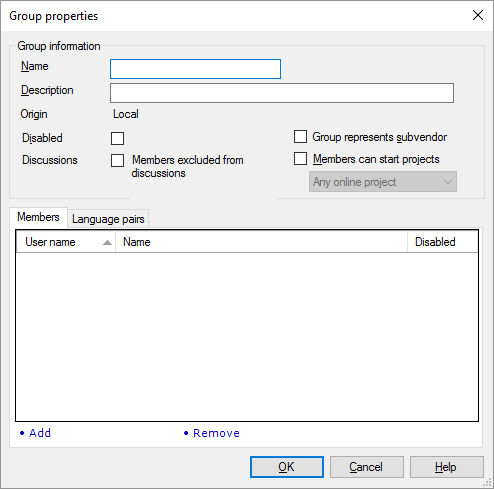494x489 pixels.
Task: Select the Members tab
Action: (38, 217)
